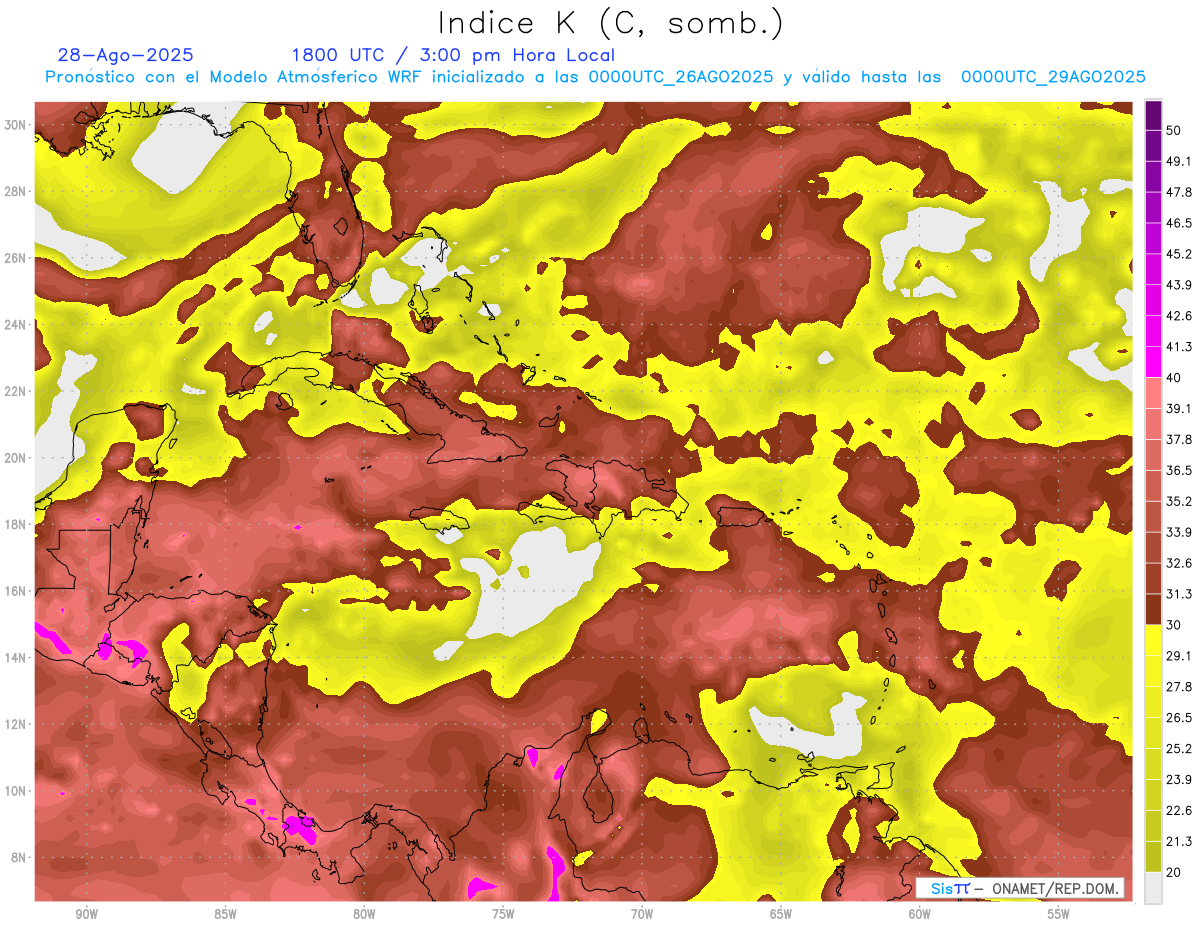Click the colorbar value 23.9
Screen dimensions: 1200x927
tap(1179, 780)
